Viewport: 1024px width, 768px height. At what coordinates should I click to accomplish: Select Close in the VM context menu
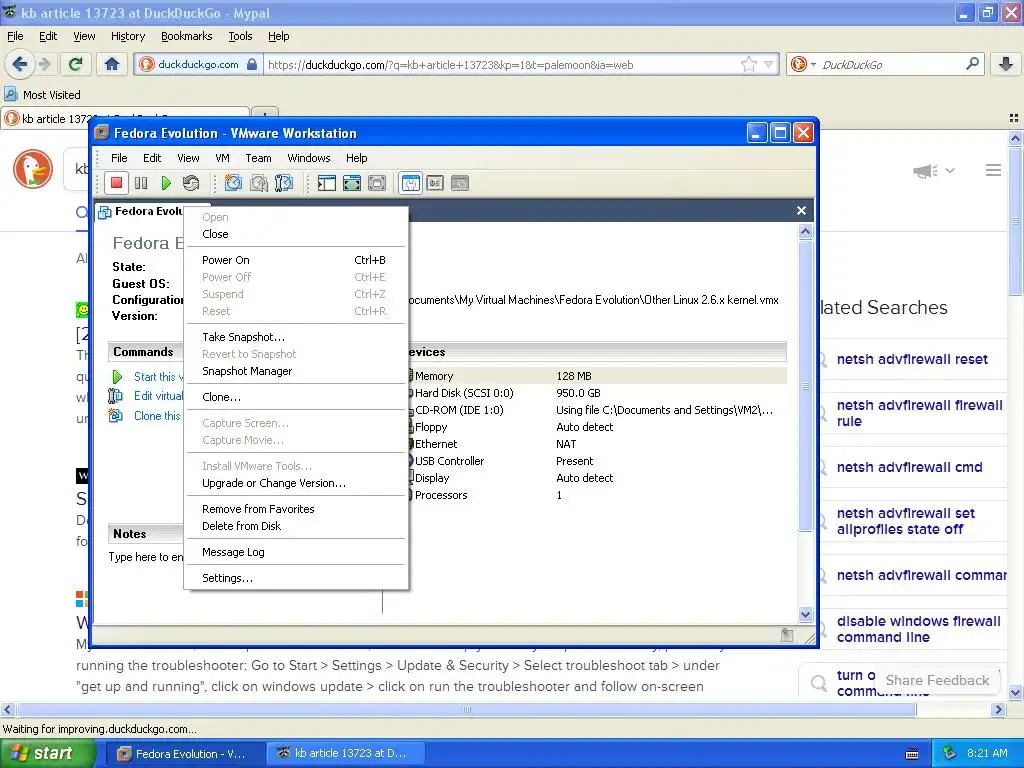pyautogui.click(x=295, y=234)
